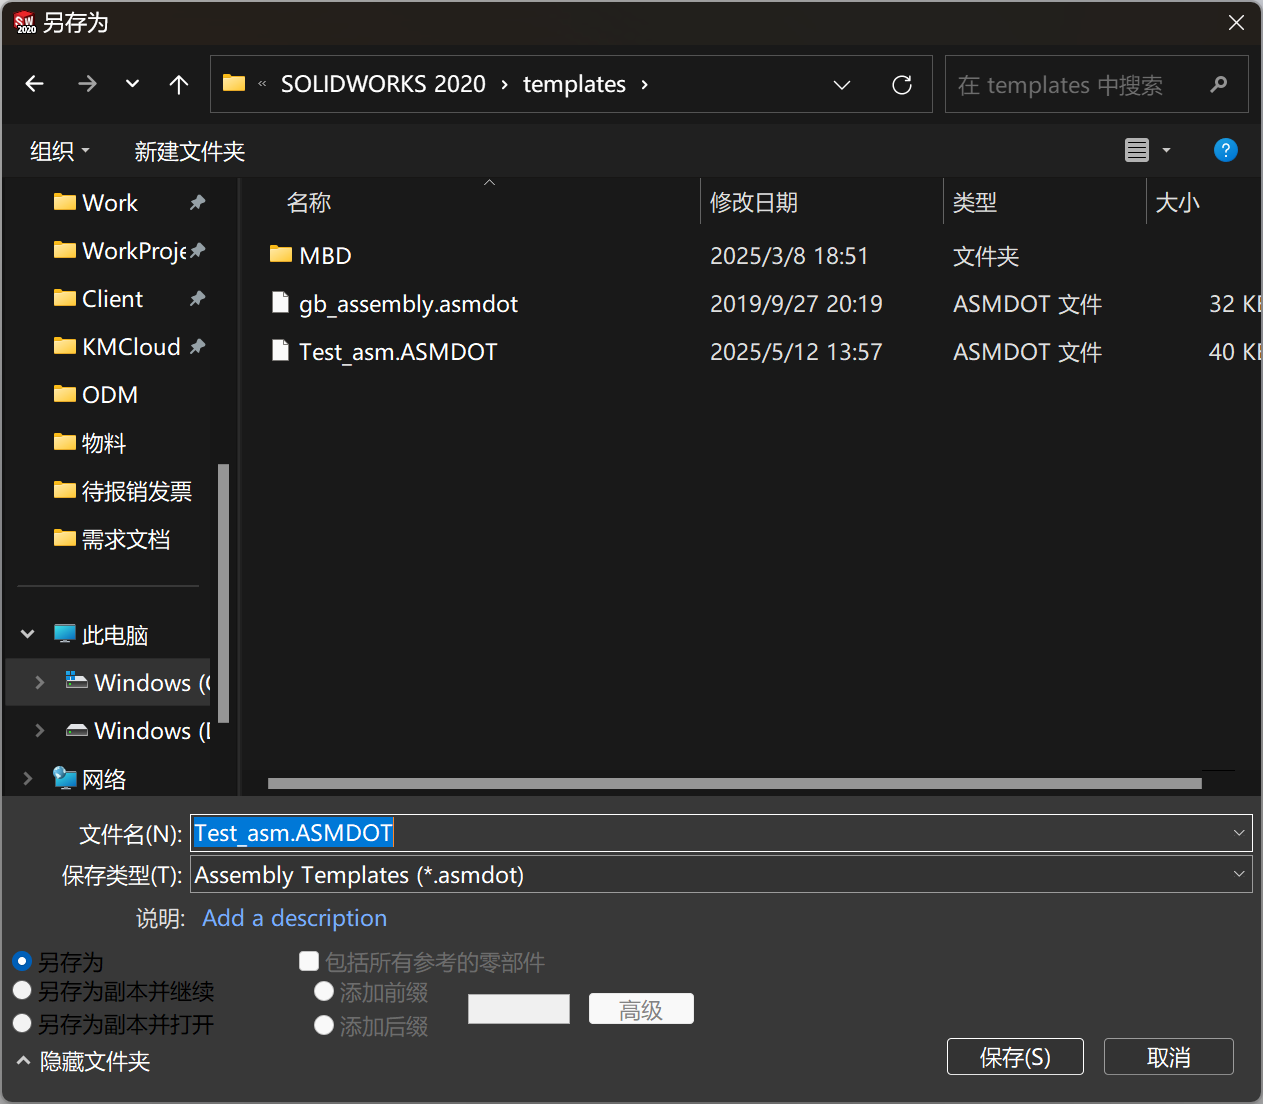Open the 文件名 dropdown arrow
Viewport: 1263px width, 1104px height.
pyautogui.click(x=1239, y=833)
